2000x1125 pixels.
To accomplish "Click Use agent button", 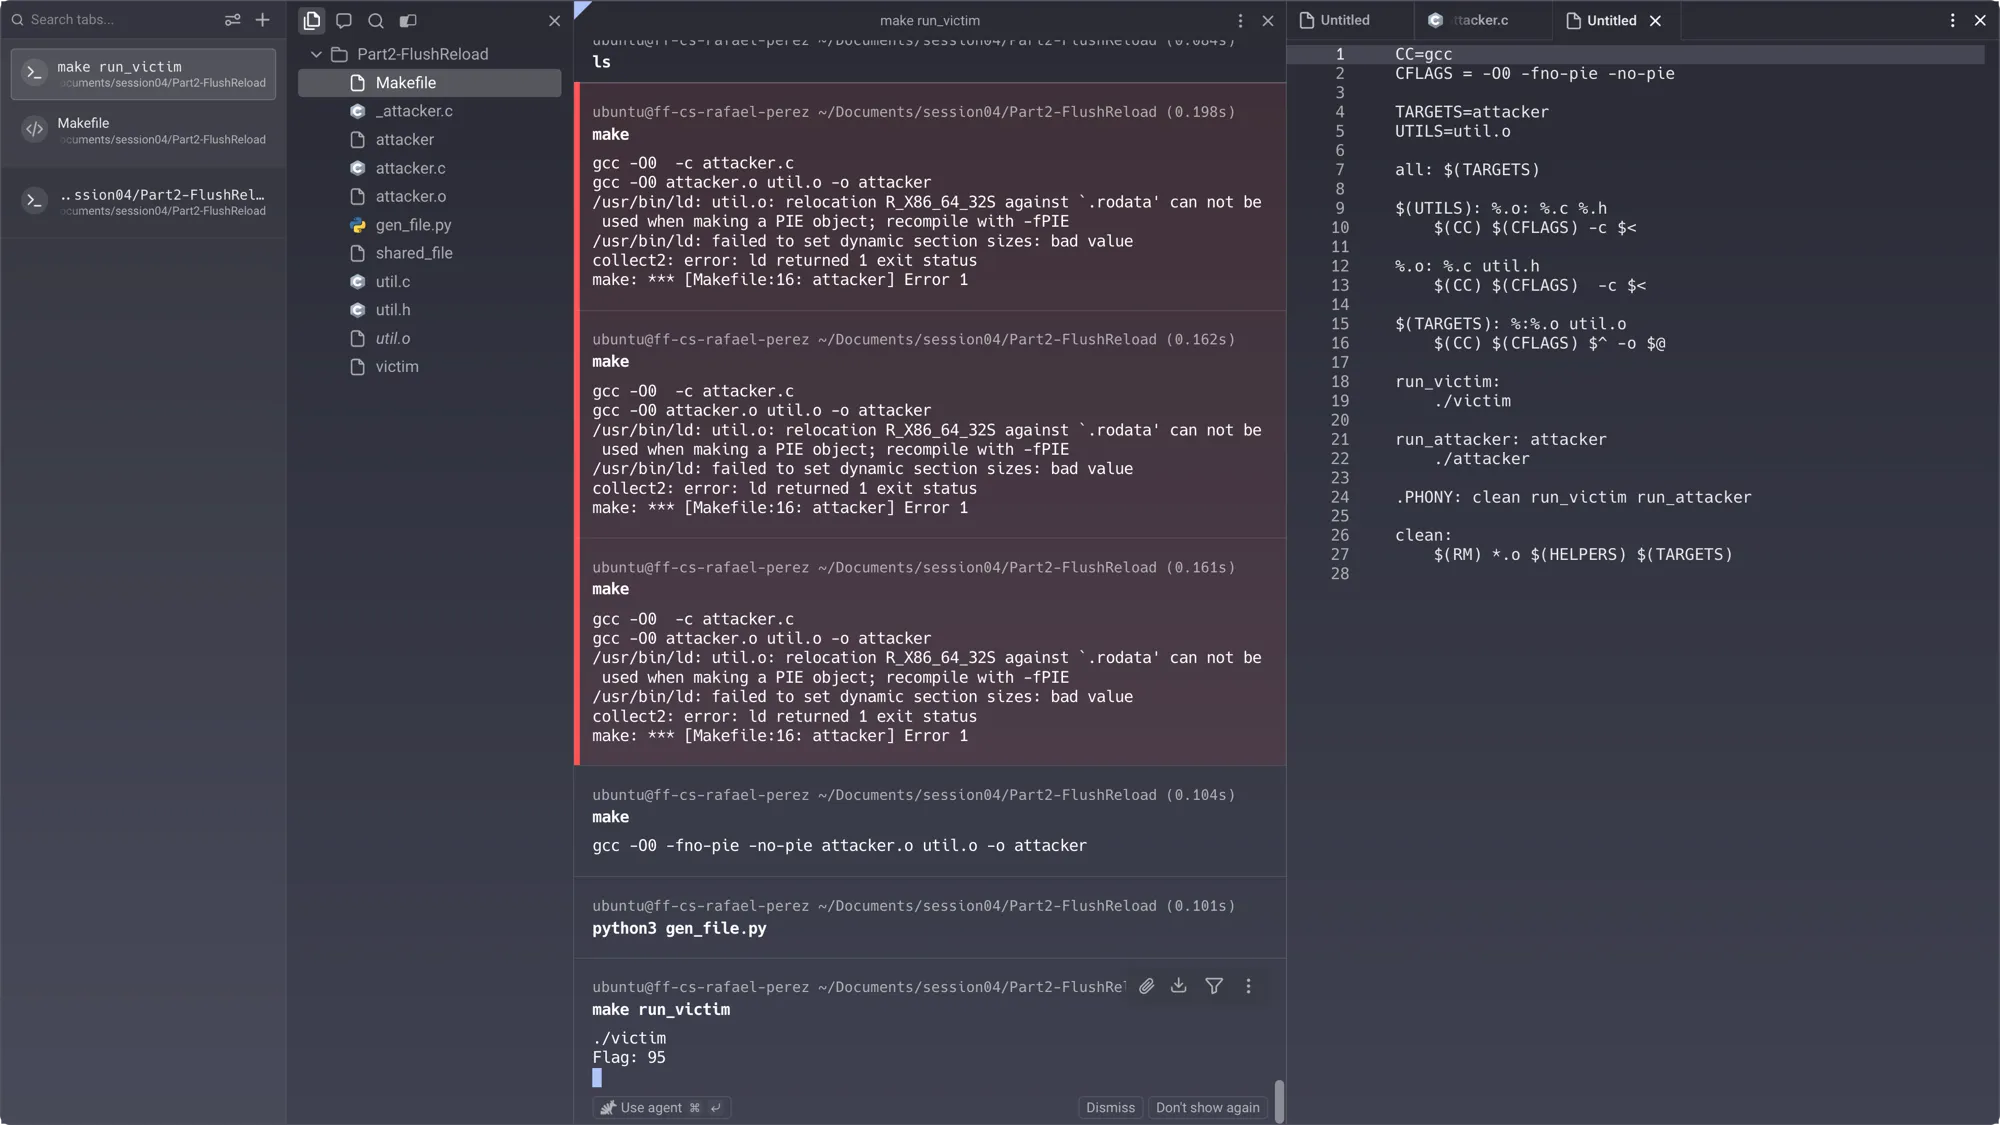I will [x=661, y=1107].
